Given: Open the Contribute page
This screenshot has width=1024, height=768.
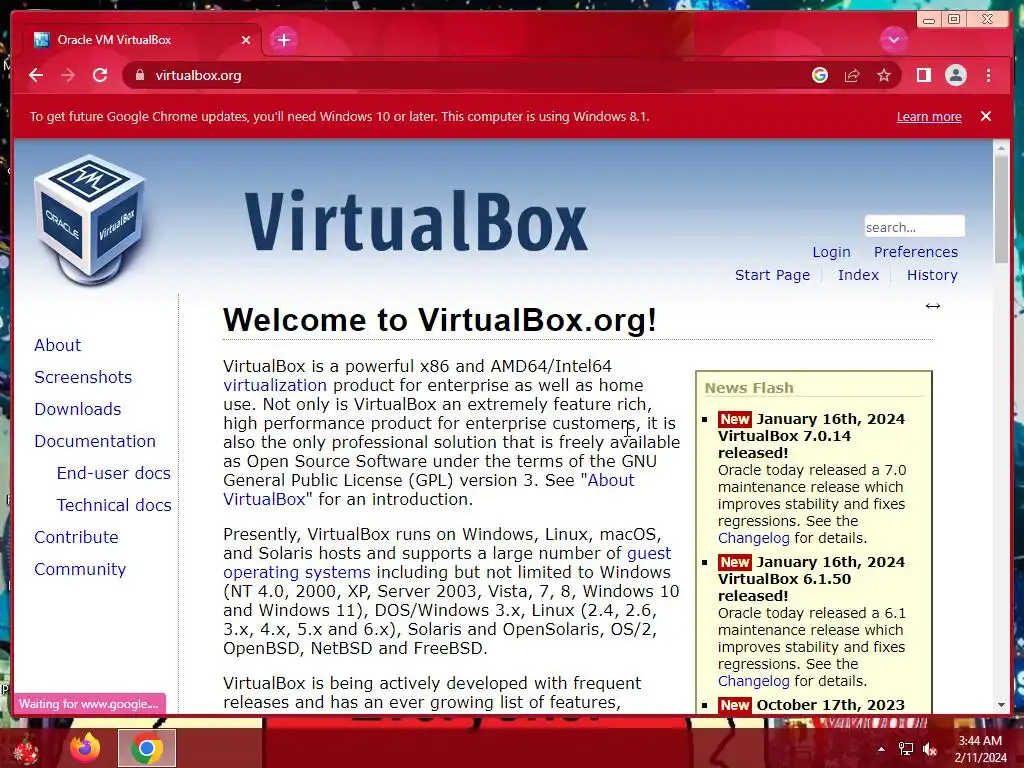Looking at the screenshot, I should tap(76, 537).
